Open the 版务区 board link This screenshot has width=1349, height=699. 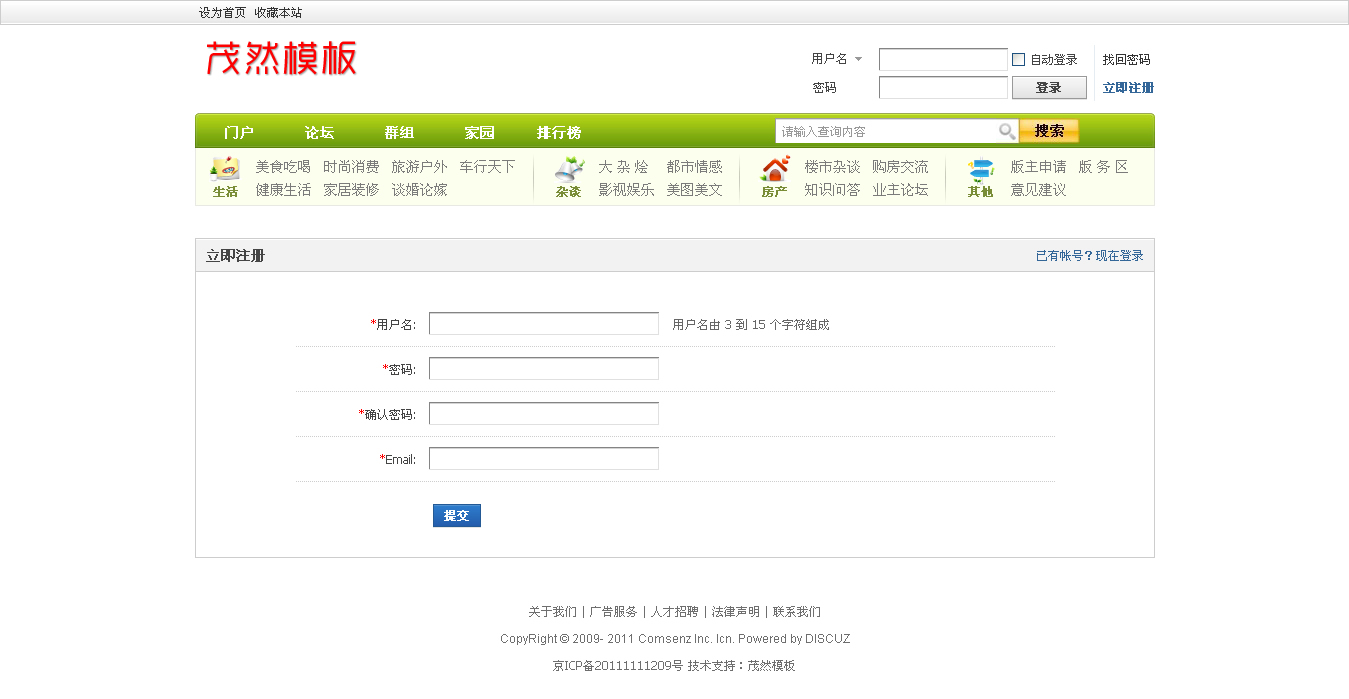1103,167
